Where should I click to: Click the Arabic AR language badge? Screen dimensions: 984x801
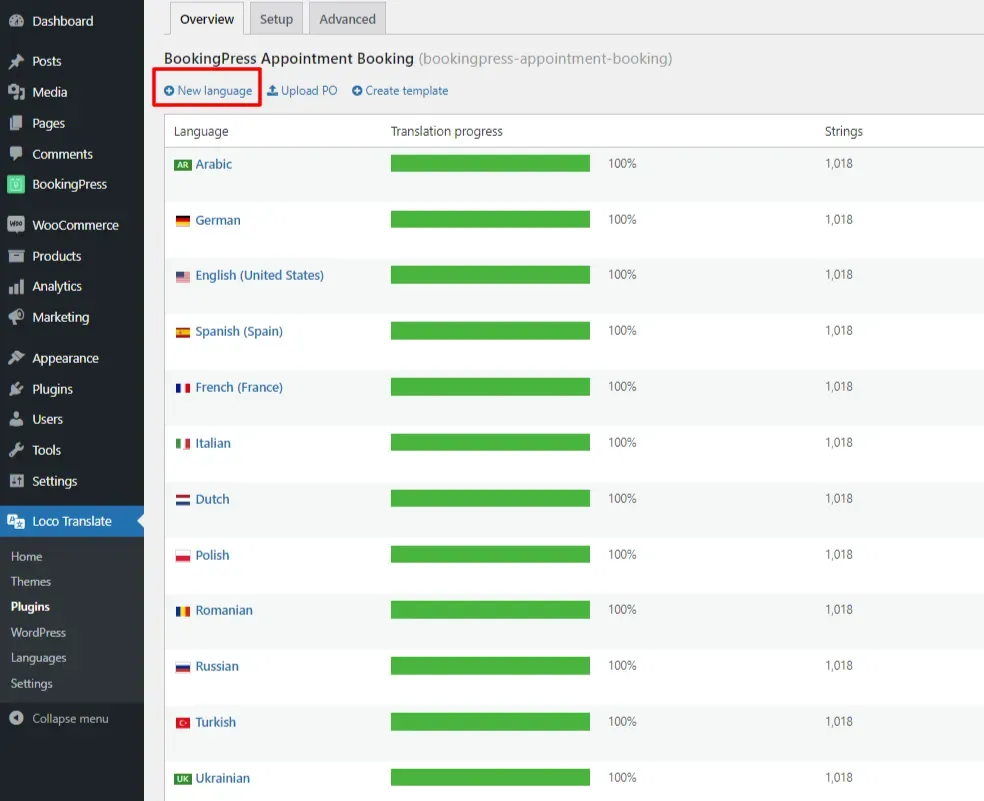pyautogui.click(x=183, y=165)
